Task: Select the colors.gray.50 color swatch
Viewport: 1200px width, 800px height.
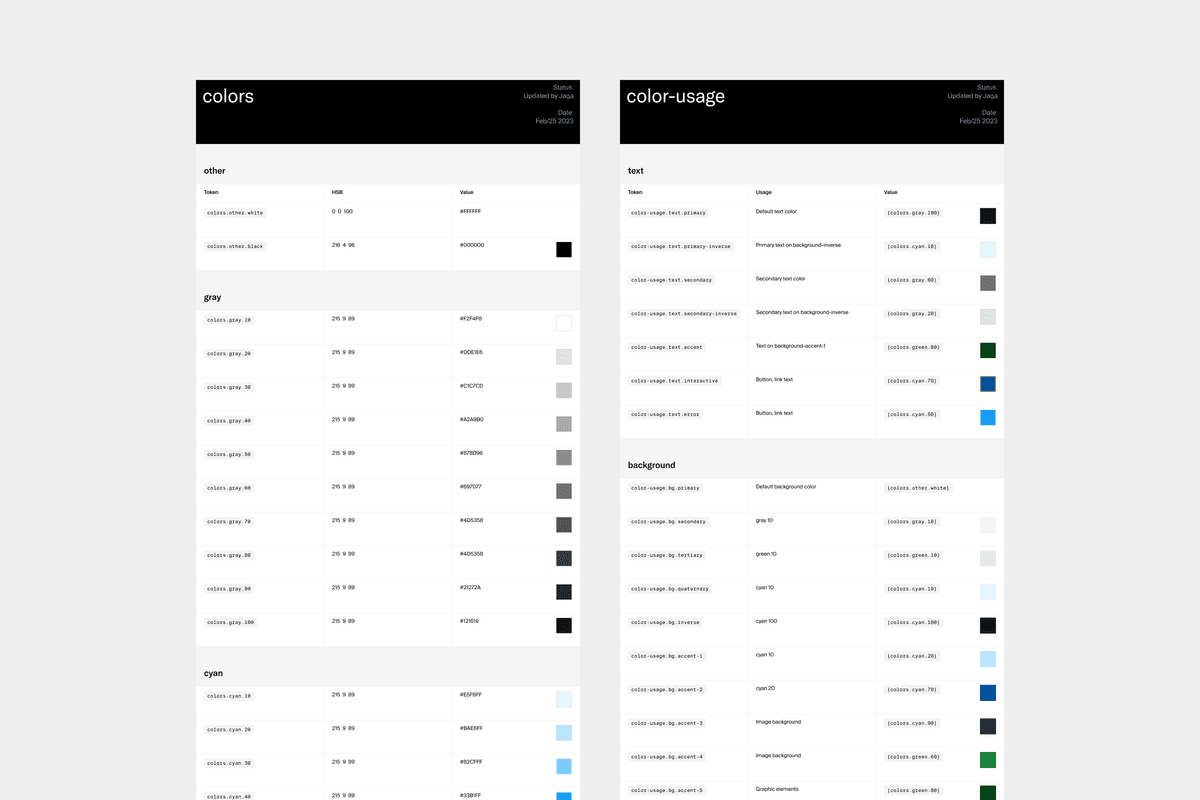Action: coord(564,457)
